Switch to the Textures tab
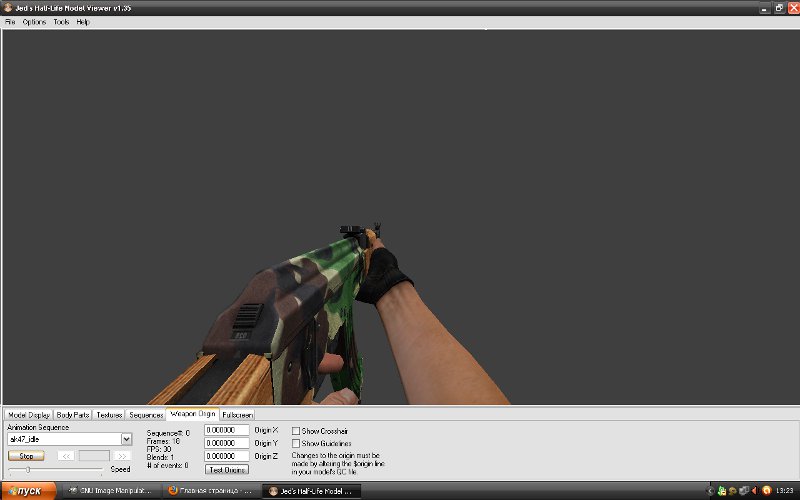This screenshot has width=800, height=500. pos(109,415)
